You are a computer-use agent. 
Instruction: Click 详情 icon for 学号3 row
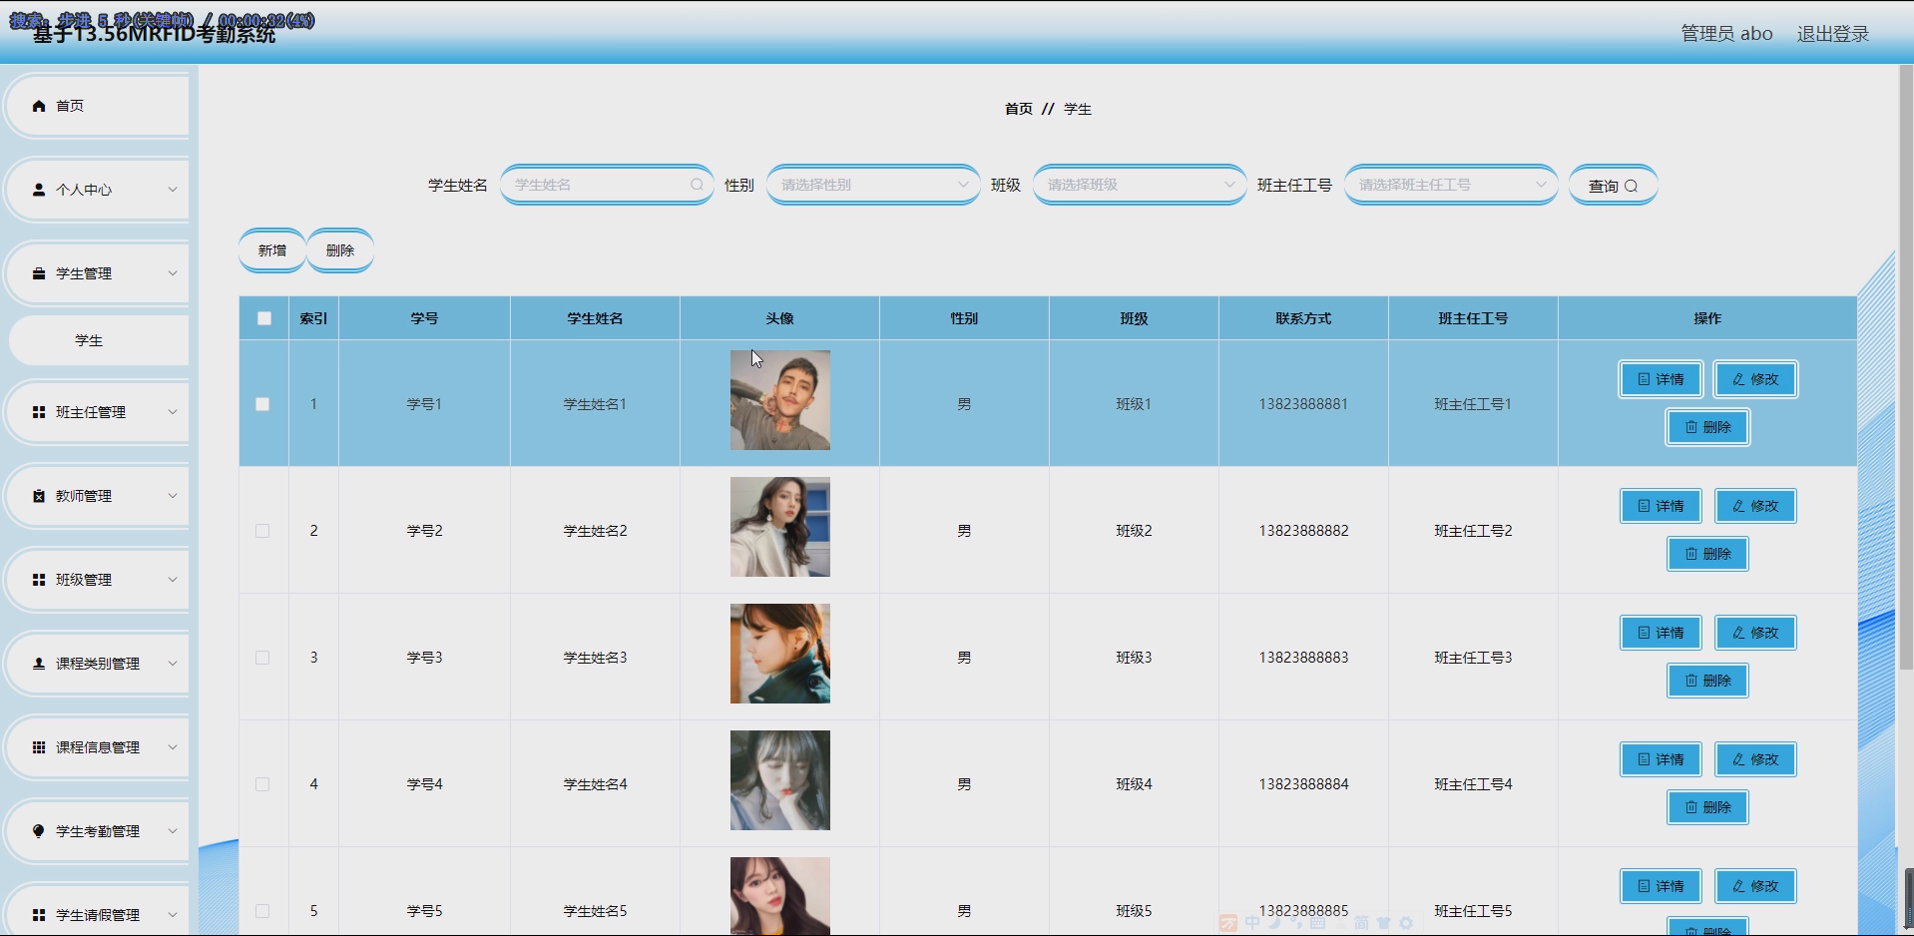tap(1644, 633)
